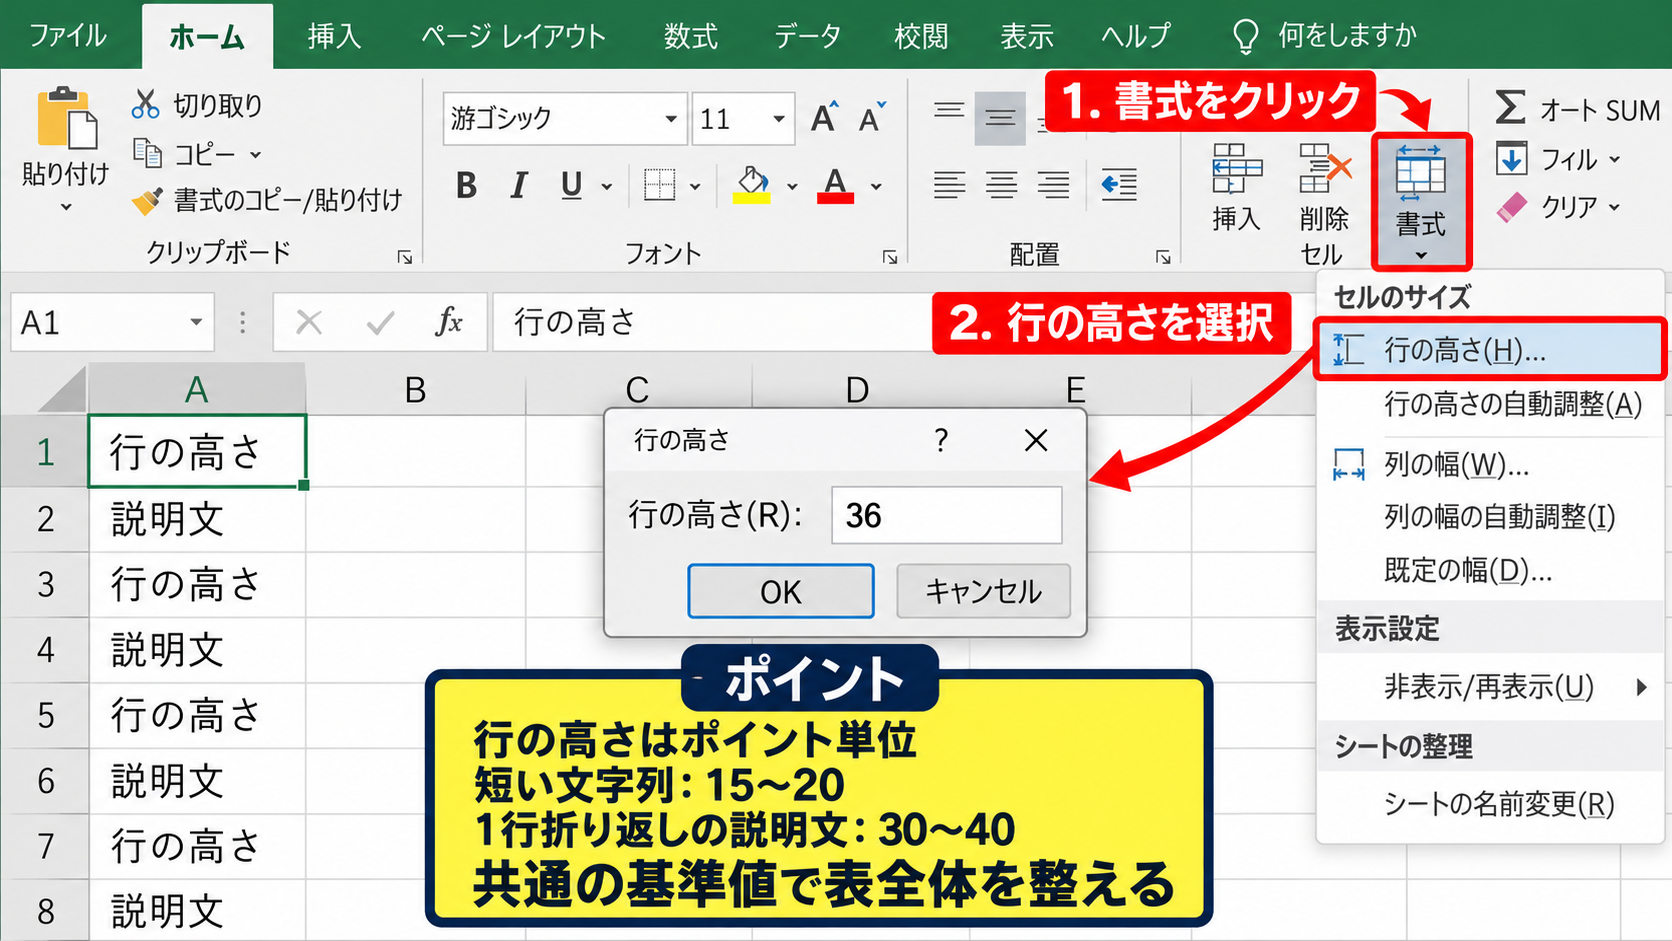The height and width of the screenshot is (941, 1672).
Task: Expand the Name Box dropdown for A1
Action: click(196, 322)
